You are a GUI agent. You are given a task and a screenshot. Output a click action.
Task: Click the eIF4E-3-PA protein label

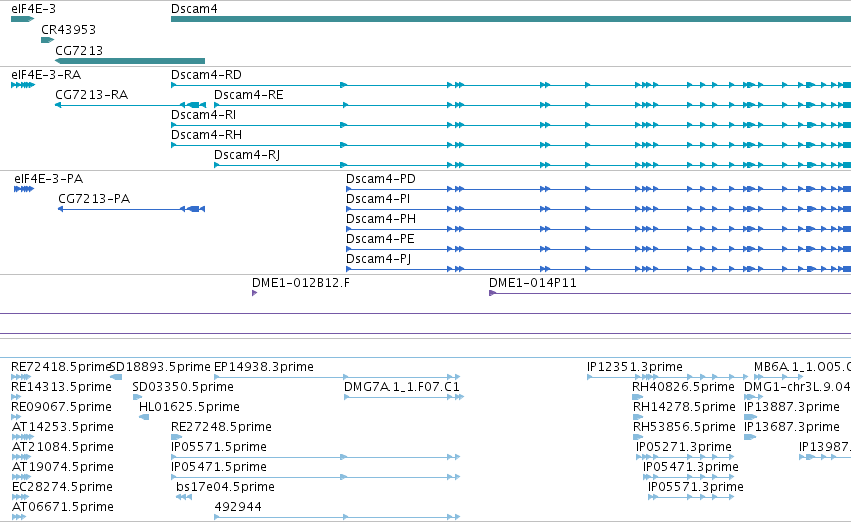(49, 179)
